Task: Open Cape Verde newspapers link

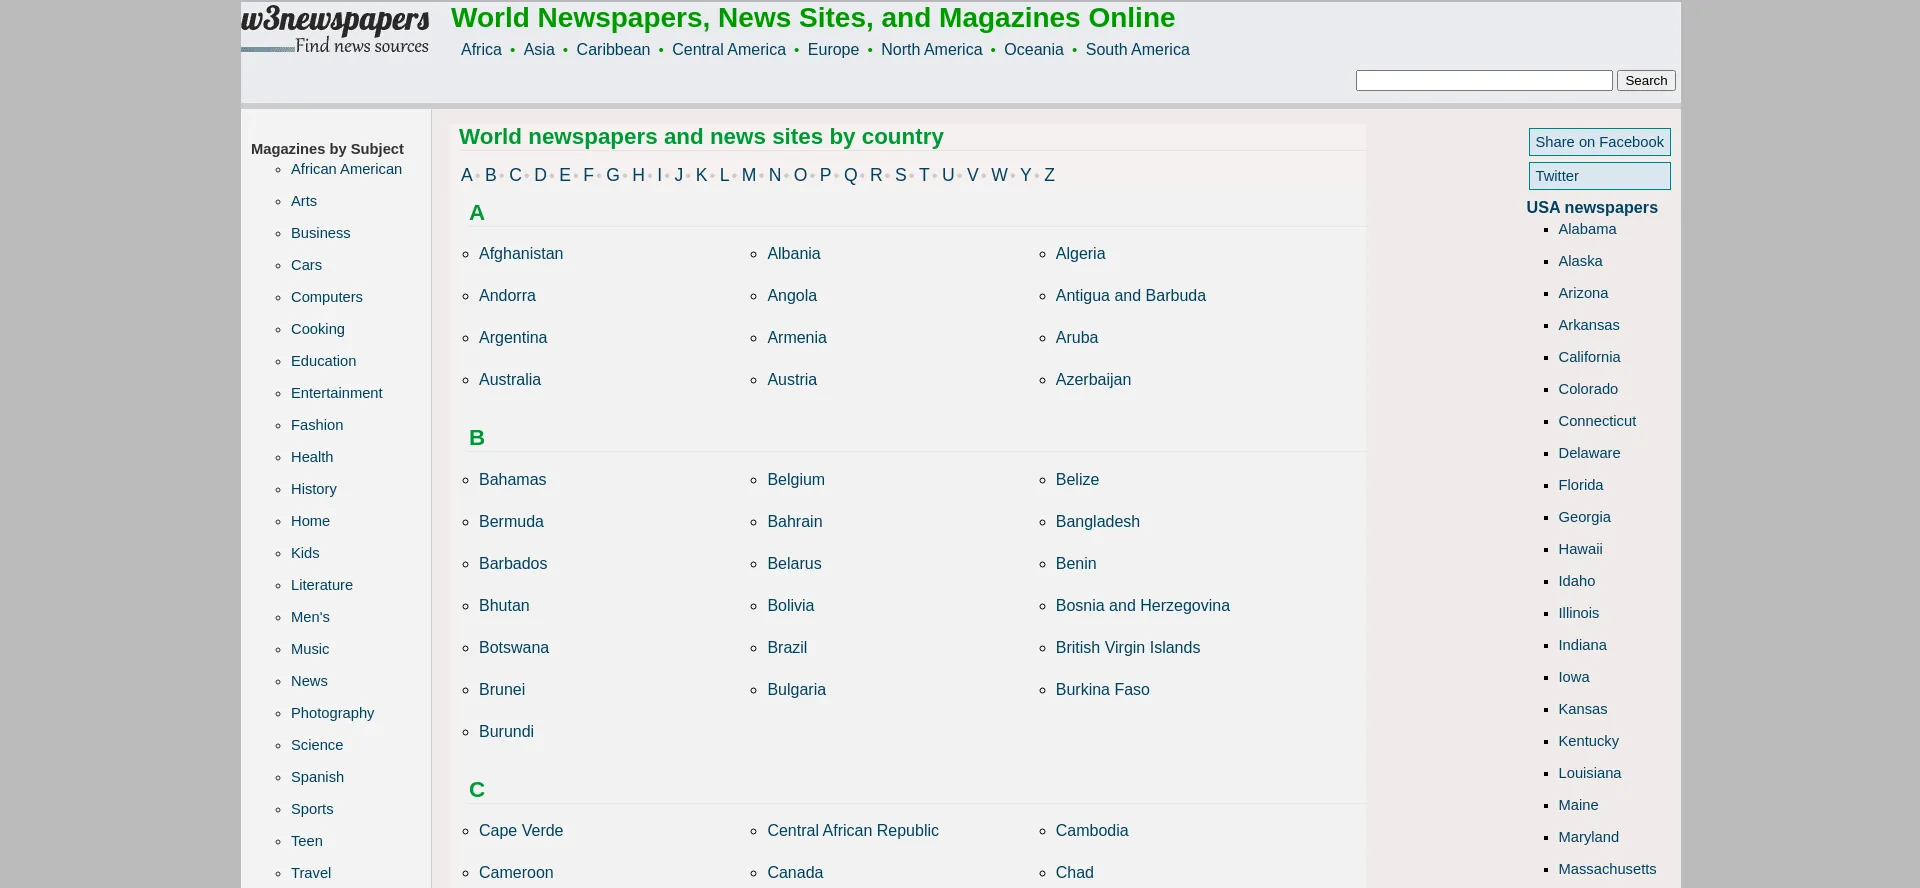Action: (521, 831)
